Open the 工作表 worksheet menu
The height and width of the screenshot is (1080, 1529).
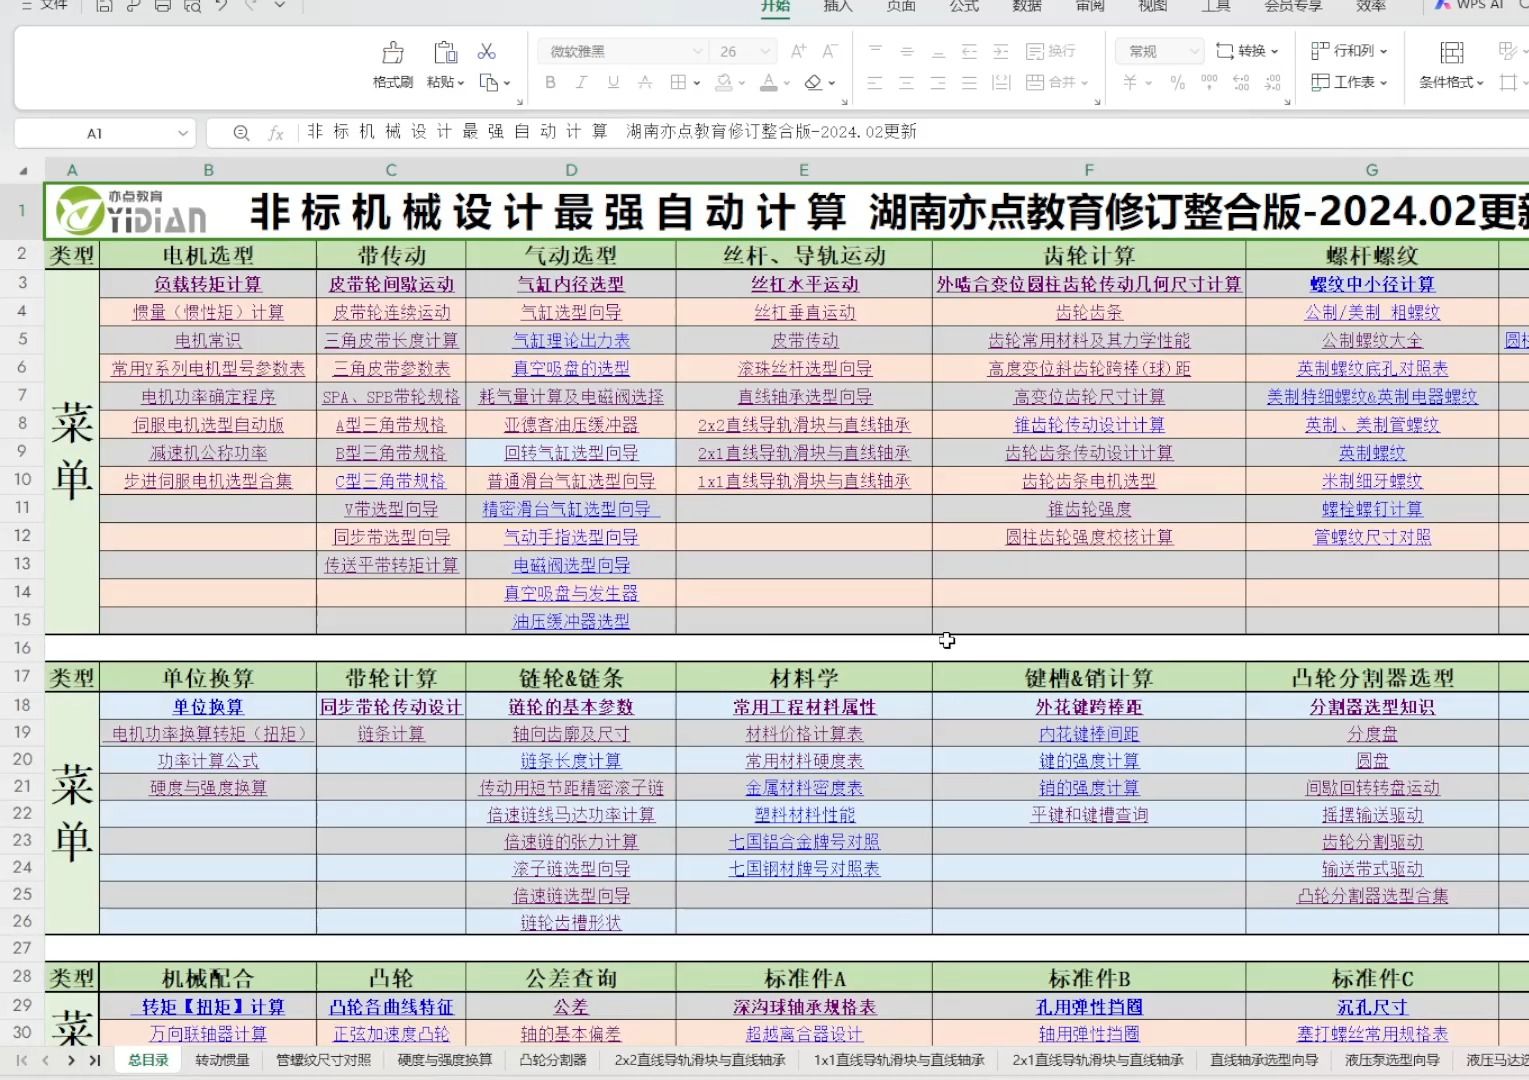(1349, 83)
